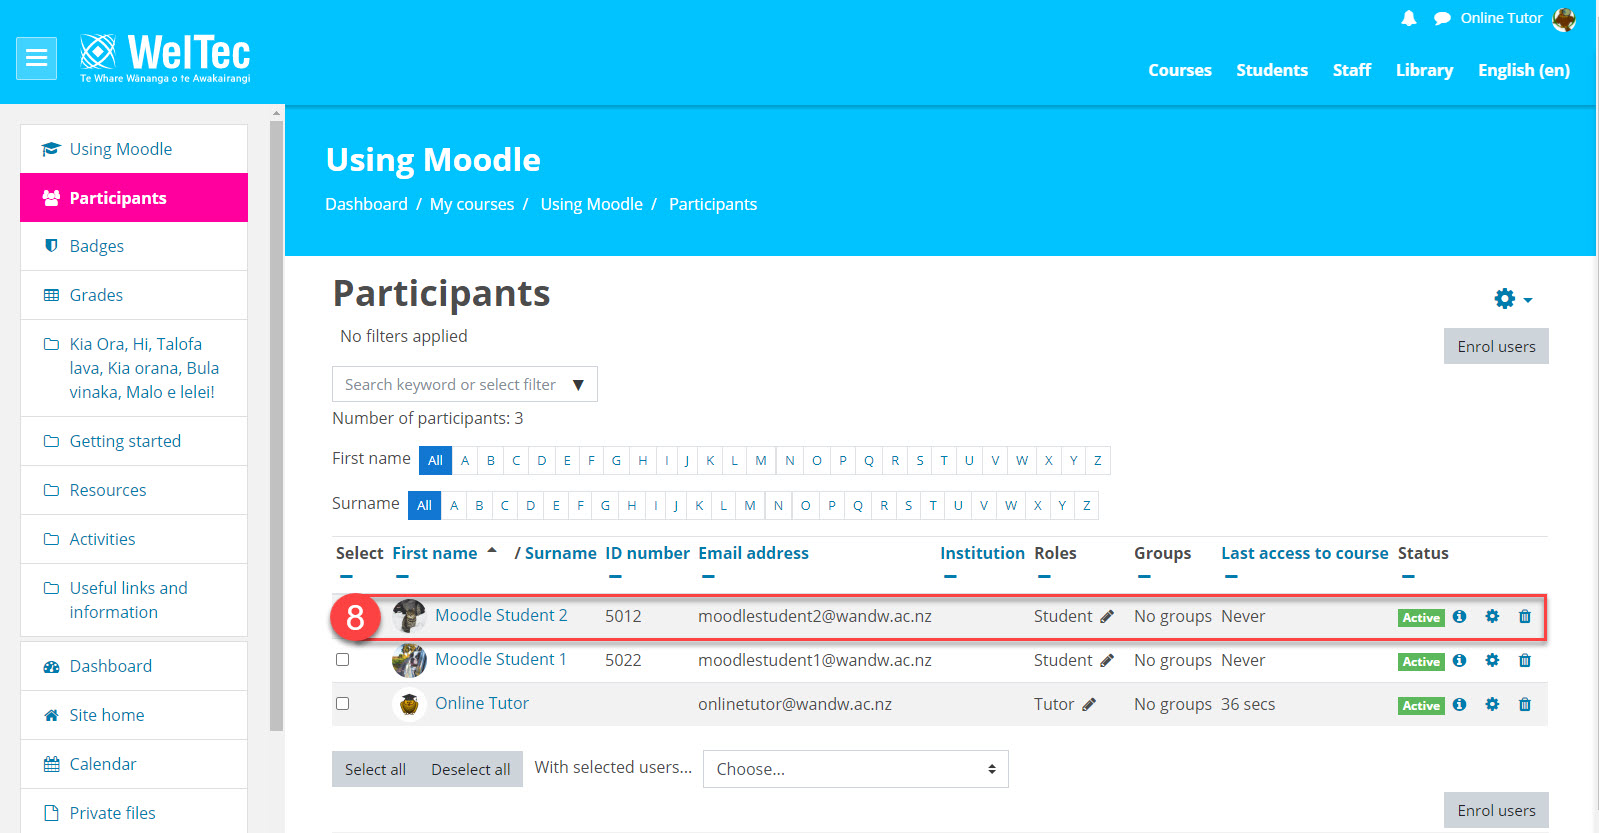Sort by Surname column header
The width and height of the screenshot is (1599, 833).
tap(560, 553)
